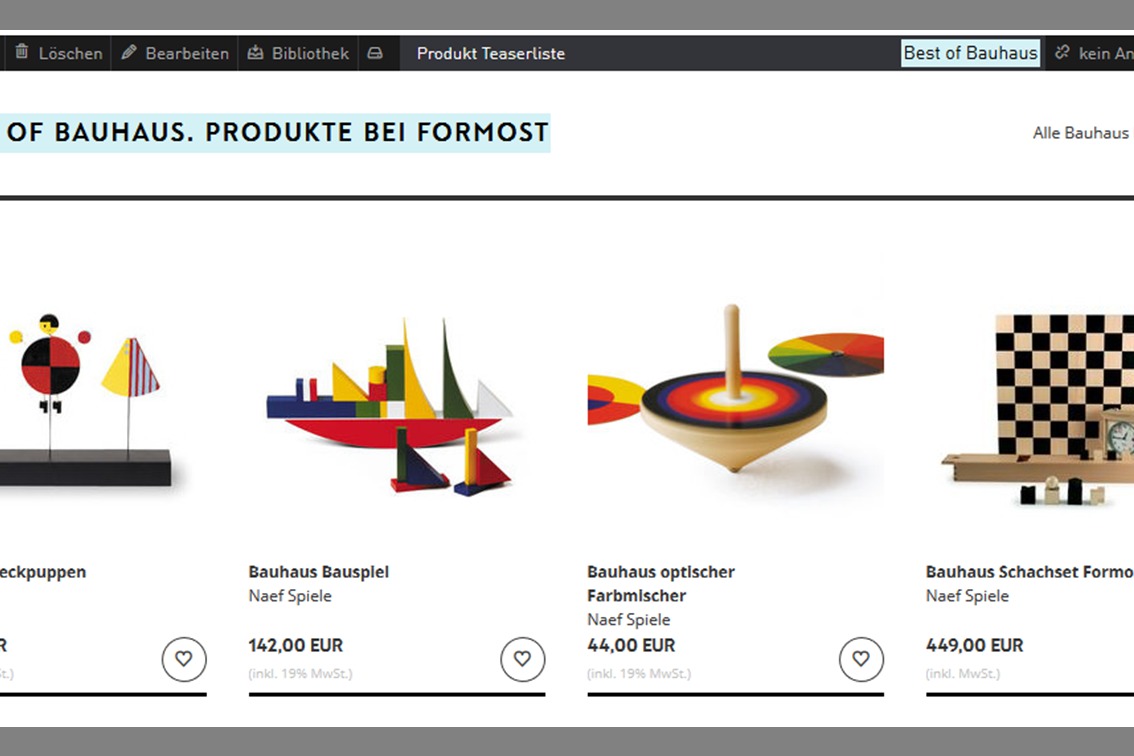Click the Best of Bauhaus highlighted field
This screenshot has width=1134, height=756.
point(970,53)
